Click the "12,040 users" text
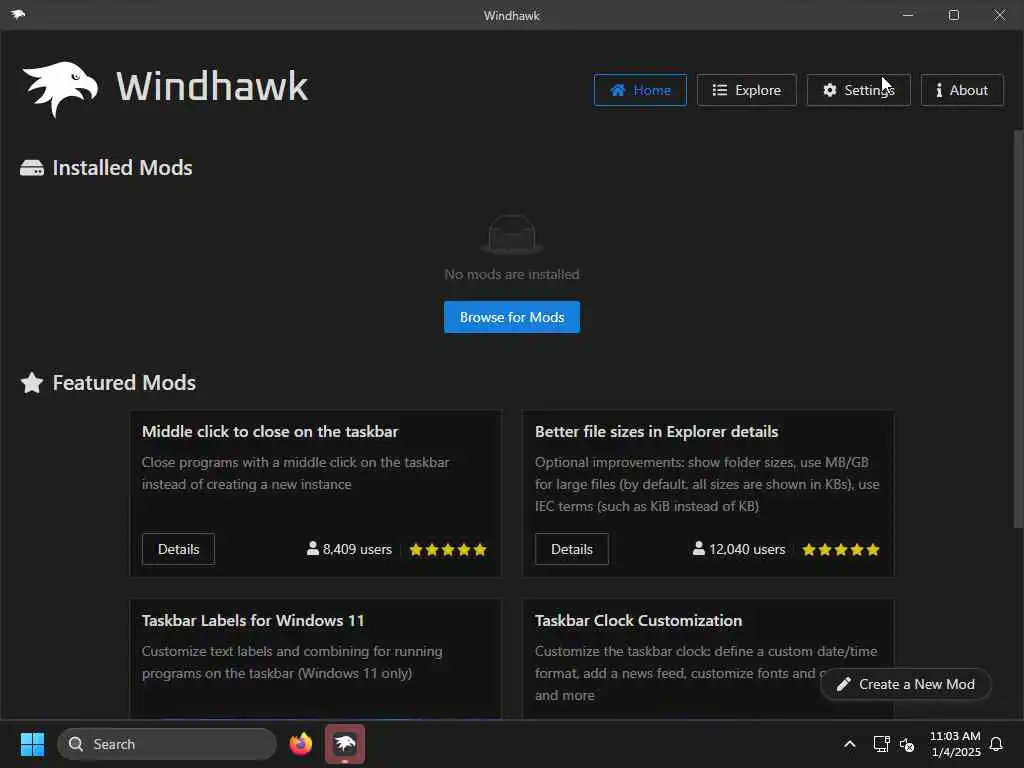Viewport: 1024px width, 768px height. coord(747,549)
